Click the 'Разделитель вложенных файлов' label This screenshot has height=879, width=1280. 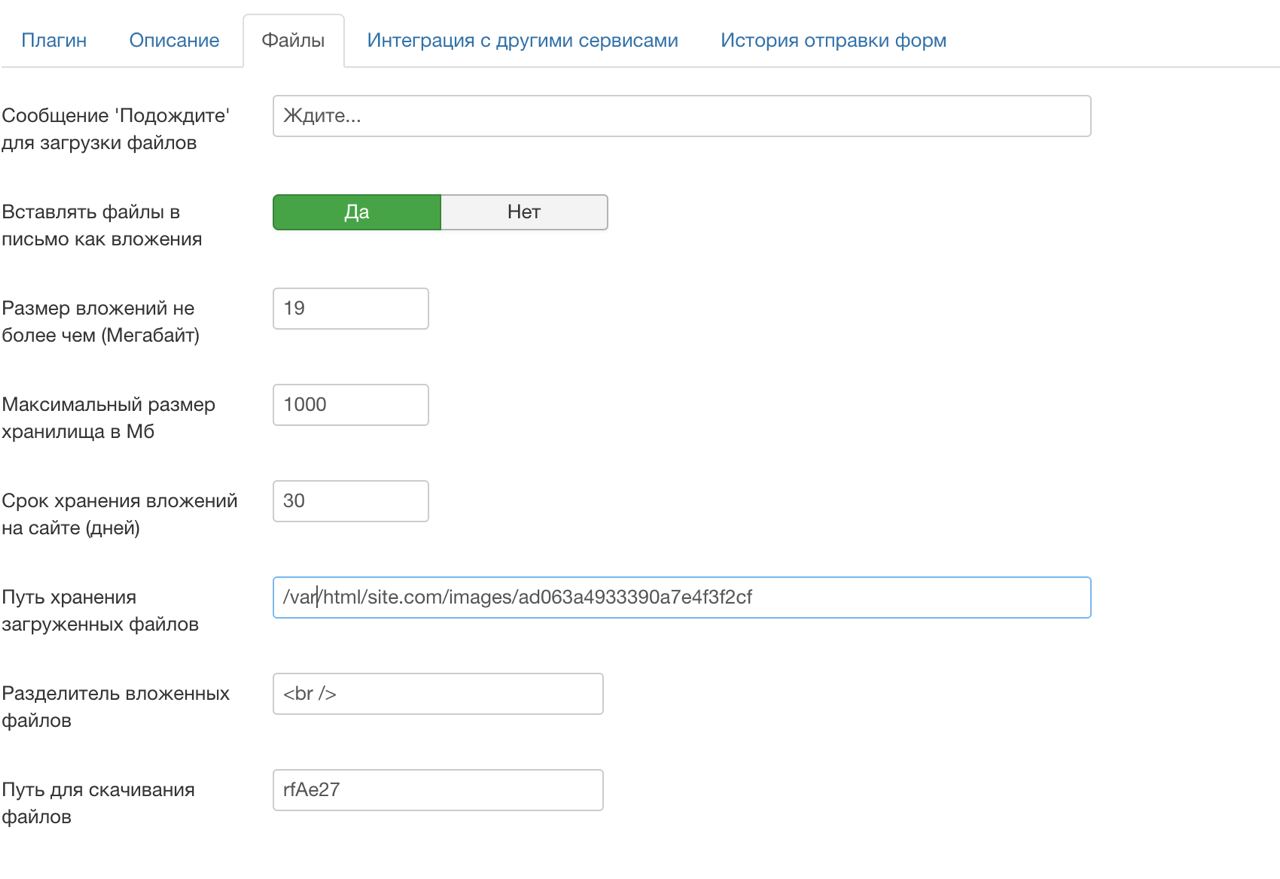pos(115,707)
